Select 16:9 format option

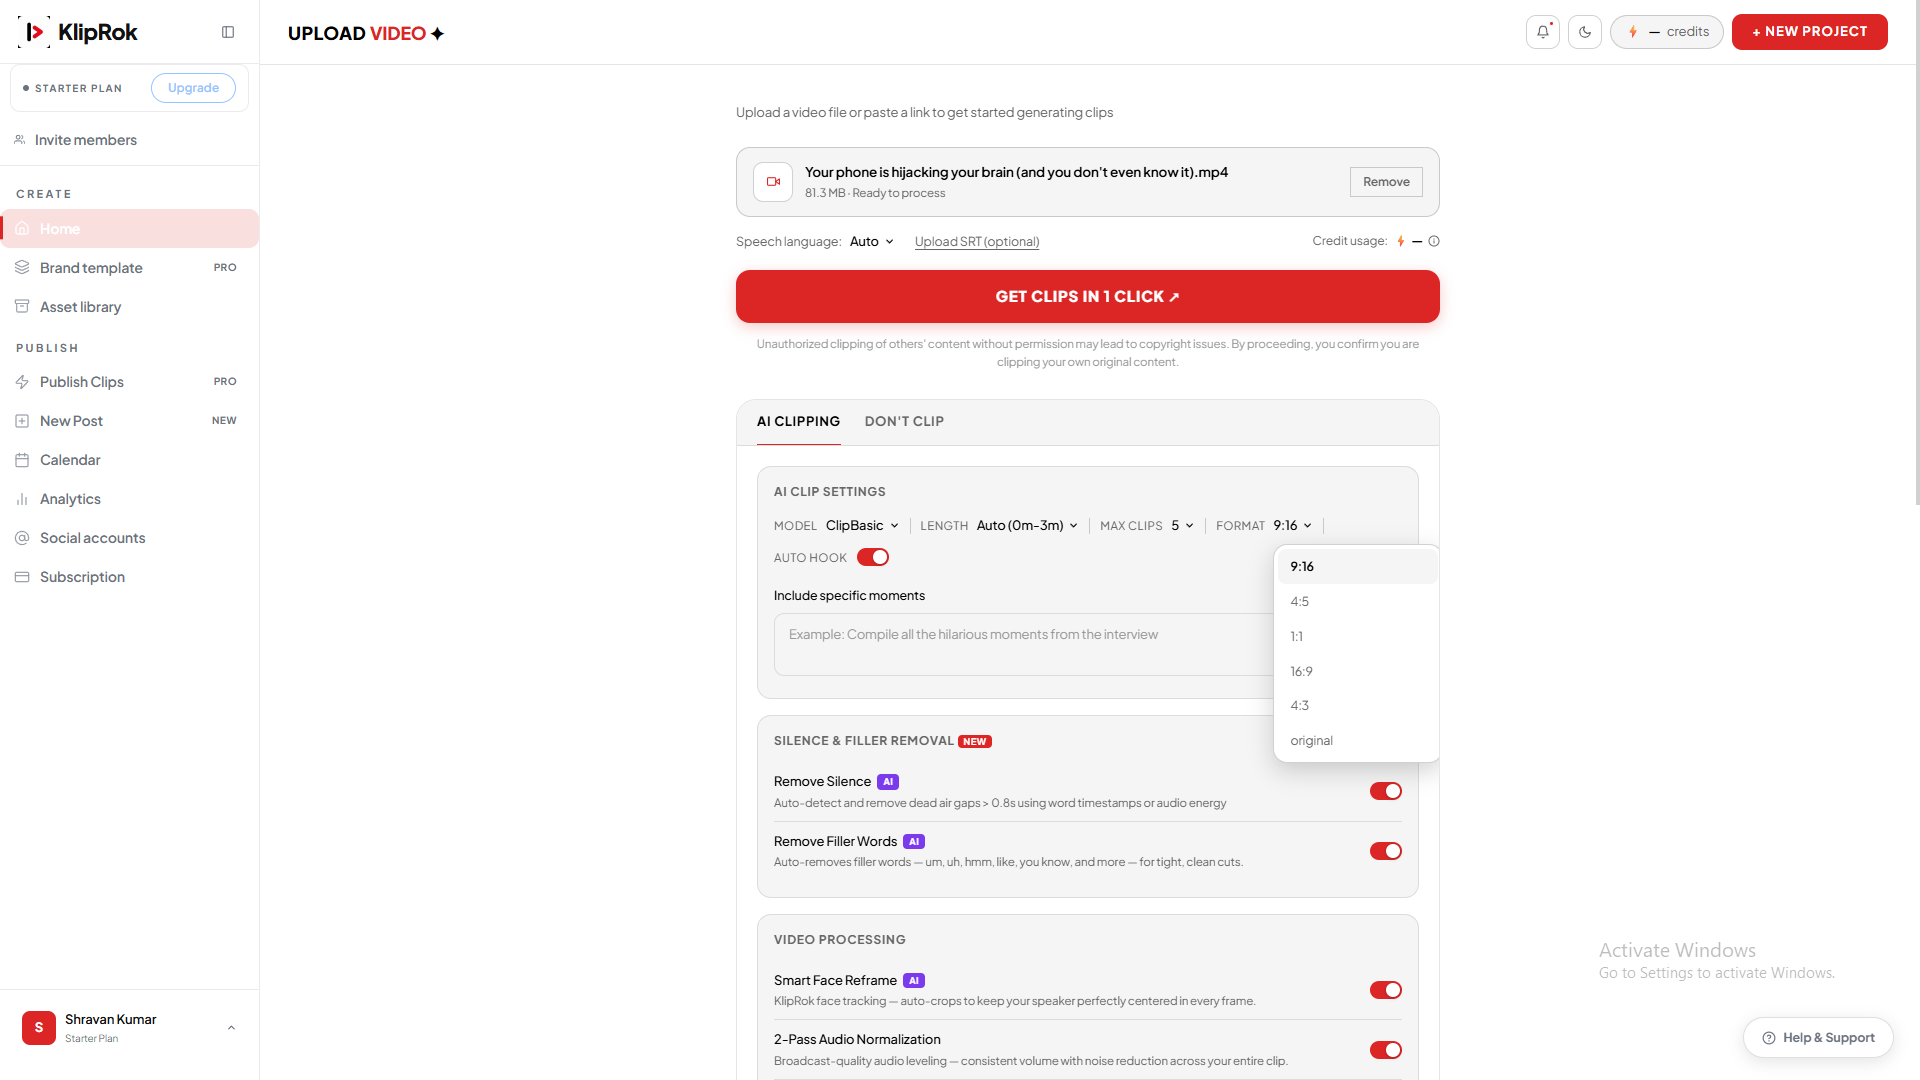pyautogui.click(x=1357, y=672)
